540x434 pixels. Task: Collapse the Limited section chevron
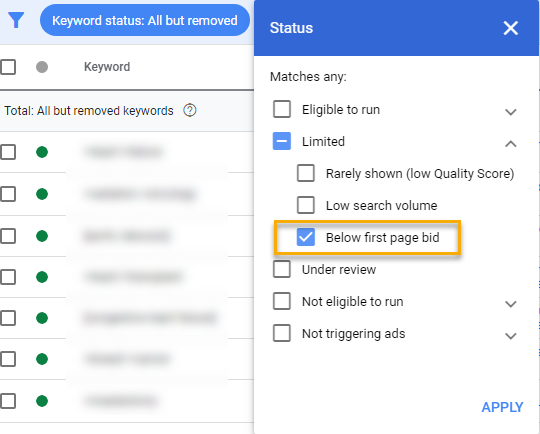click(x=510, y=144)
